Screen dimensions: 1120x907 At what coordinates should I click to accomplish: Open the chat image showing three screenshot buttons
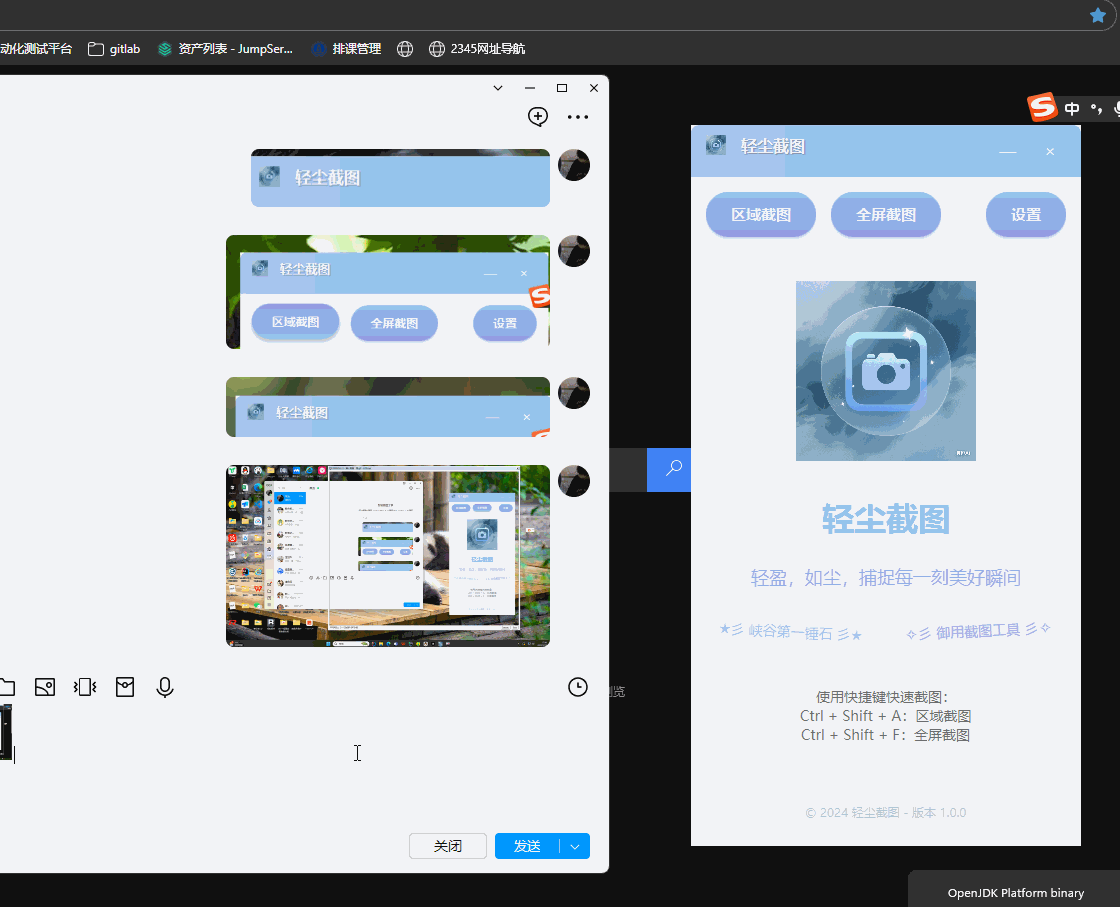tap(388, 291)
